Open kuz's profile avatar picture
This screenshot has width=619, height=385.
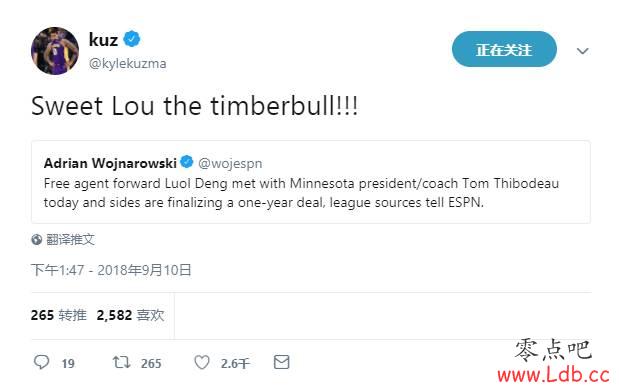coord(55,51)
